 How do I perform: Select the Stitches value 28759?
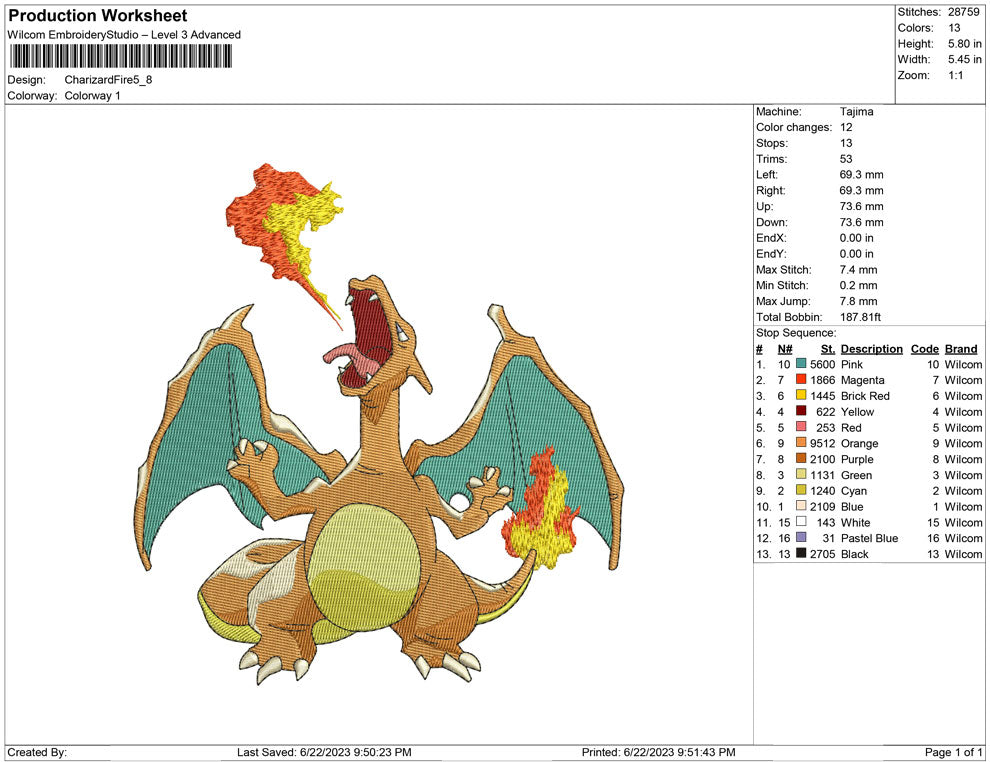pos(963,11)
